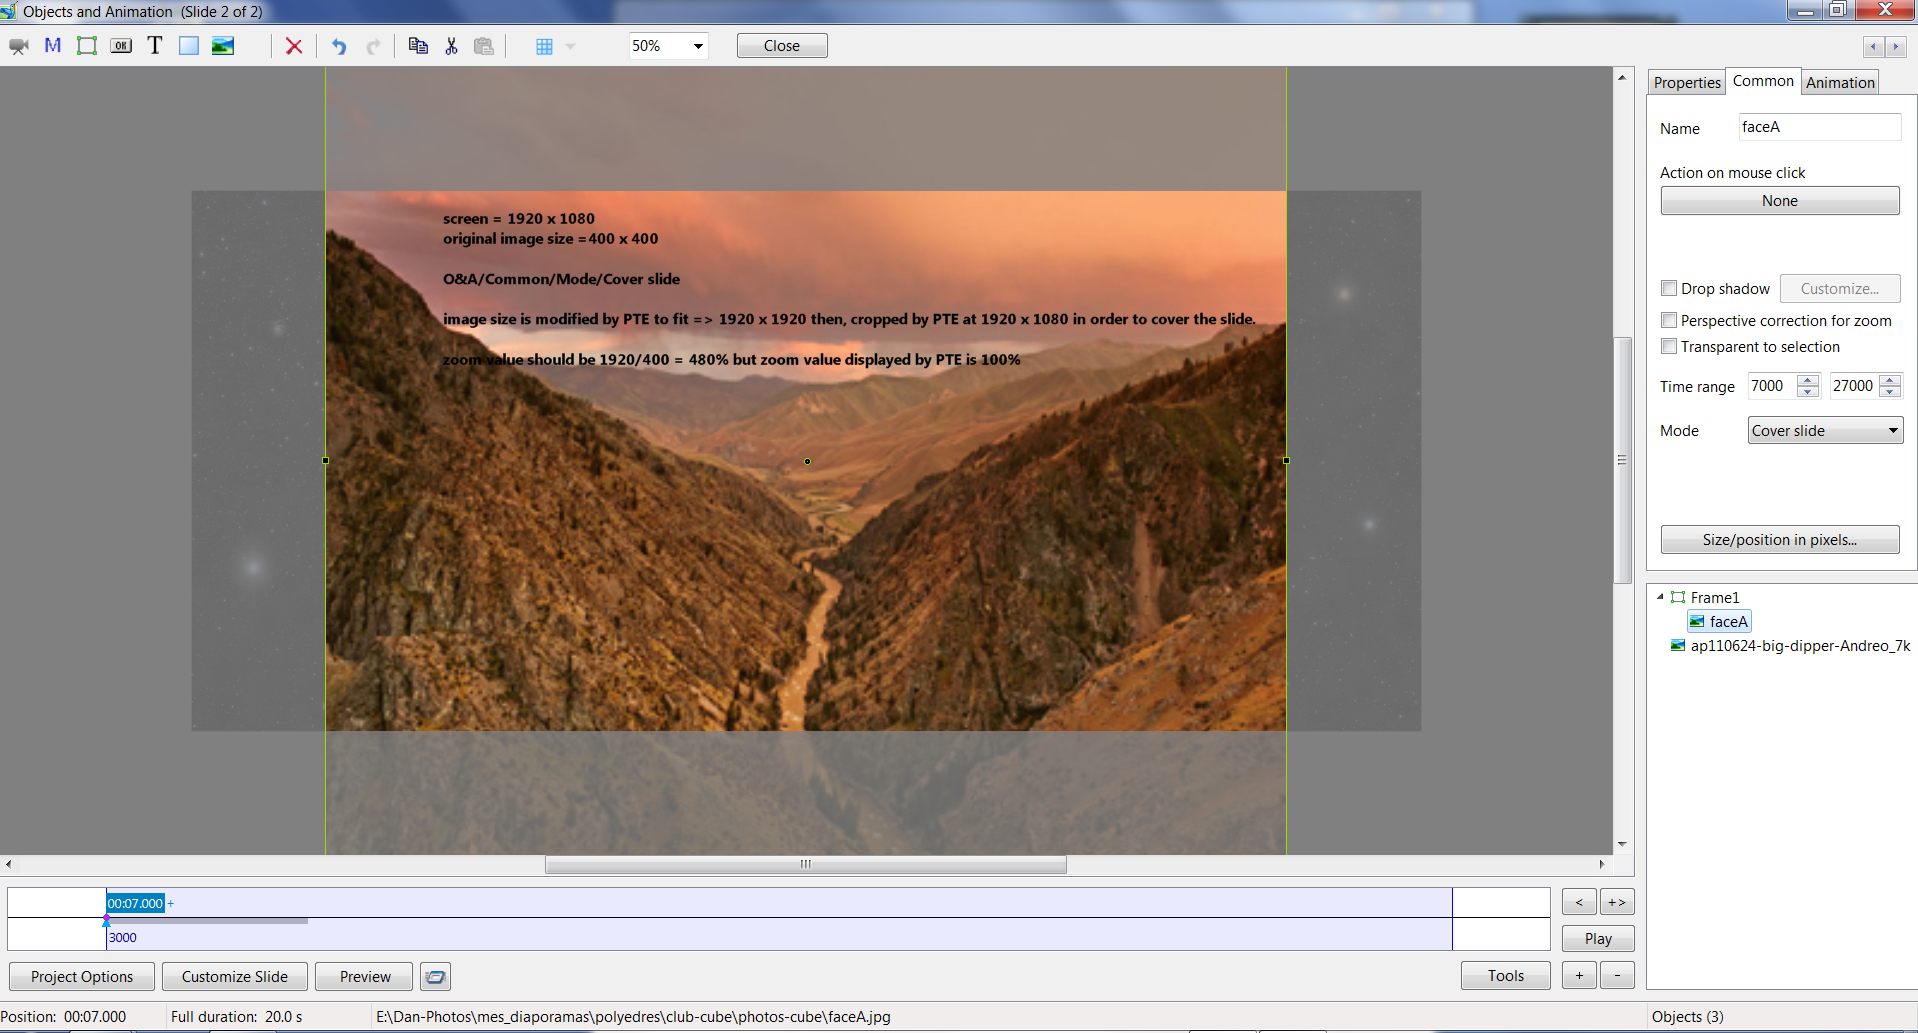Click the blue Undo arrow
Image resolution: width=1918 pixels, height=1033 pixels.
click(339, 46)
